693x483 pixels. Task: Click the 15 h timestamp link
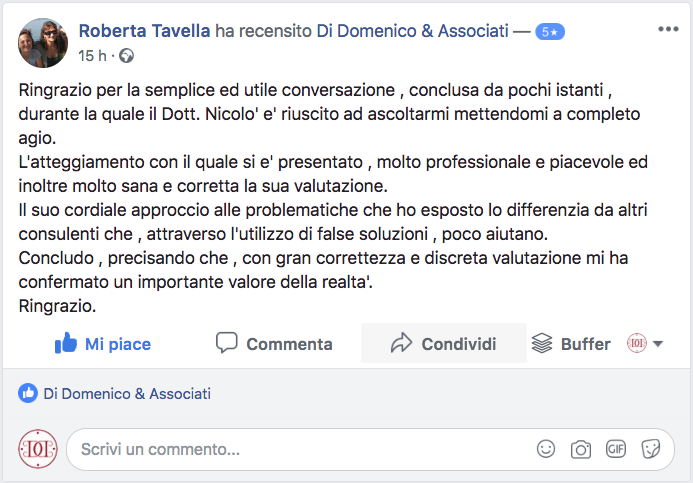tap(92, 55)
